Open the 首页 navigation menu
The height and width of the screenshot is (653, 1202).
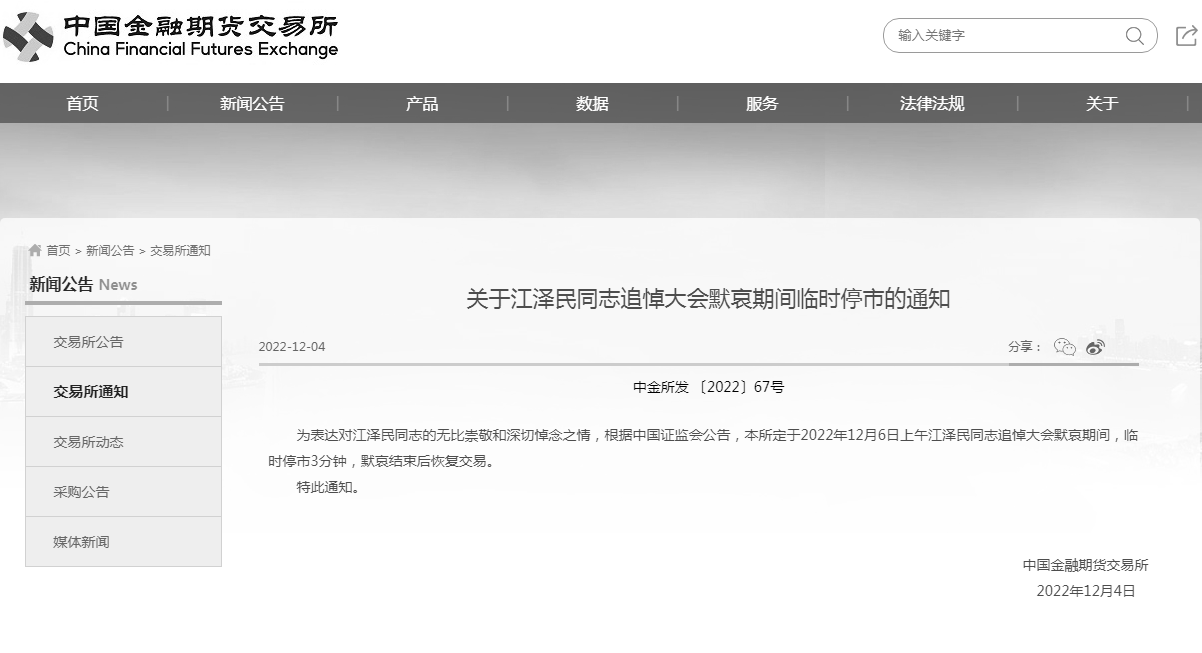click(x=83, y=103)
